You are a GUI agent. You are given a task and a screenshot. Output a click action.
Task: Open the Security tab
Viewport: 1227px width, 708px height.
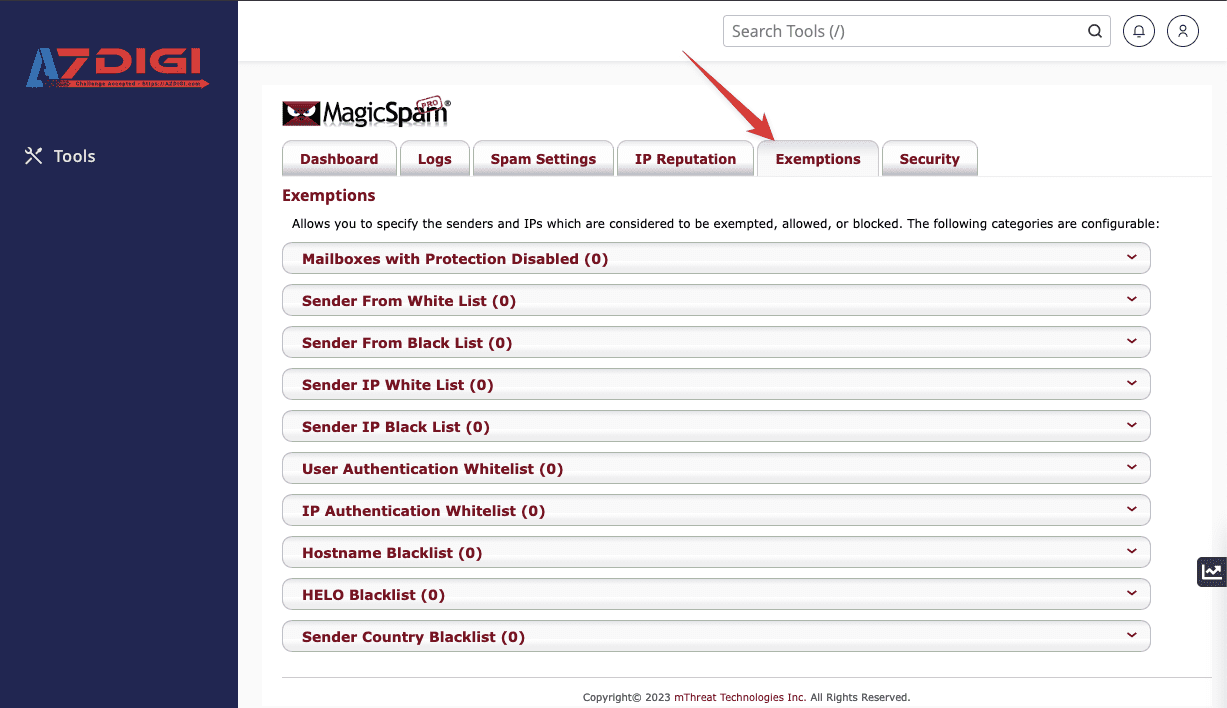[929, 159]
